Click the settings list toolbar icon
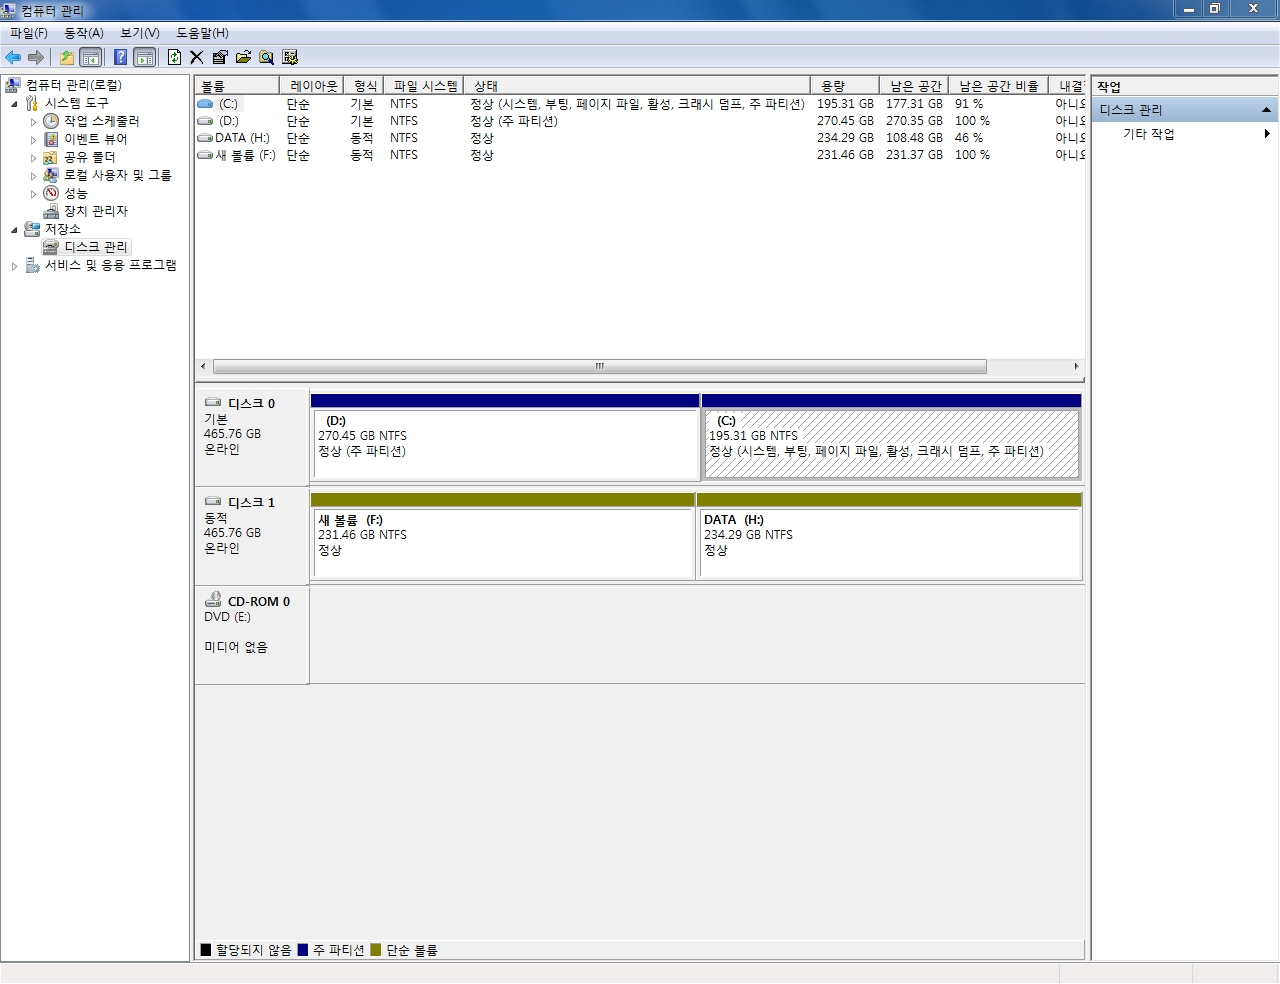The width and height of the screenshot is (1280, 984). pos(290,57)
